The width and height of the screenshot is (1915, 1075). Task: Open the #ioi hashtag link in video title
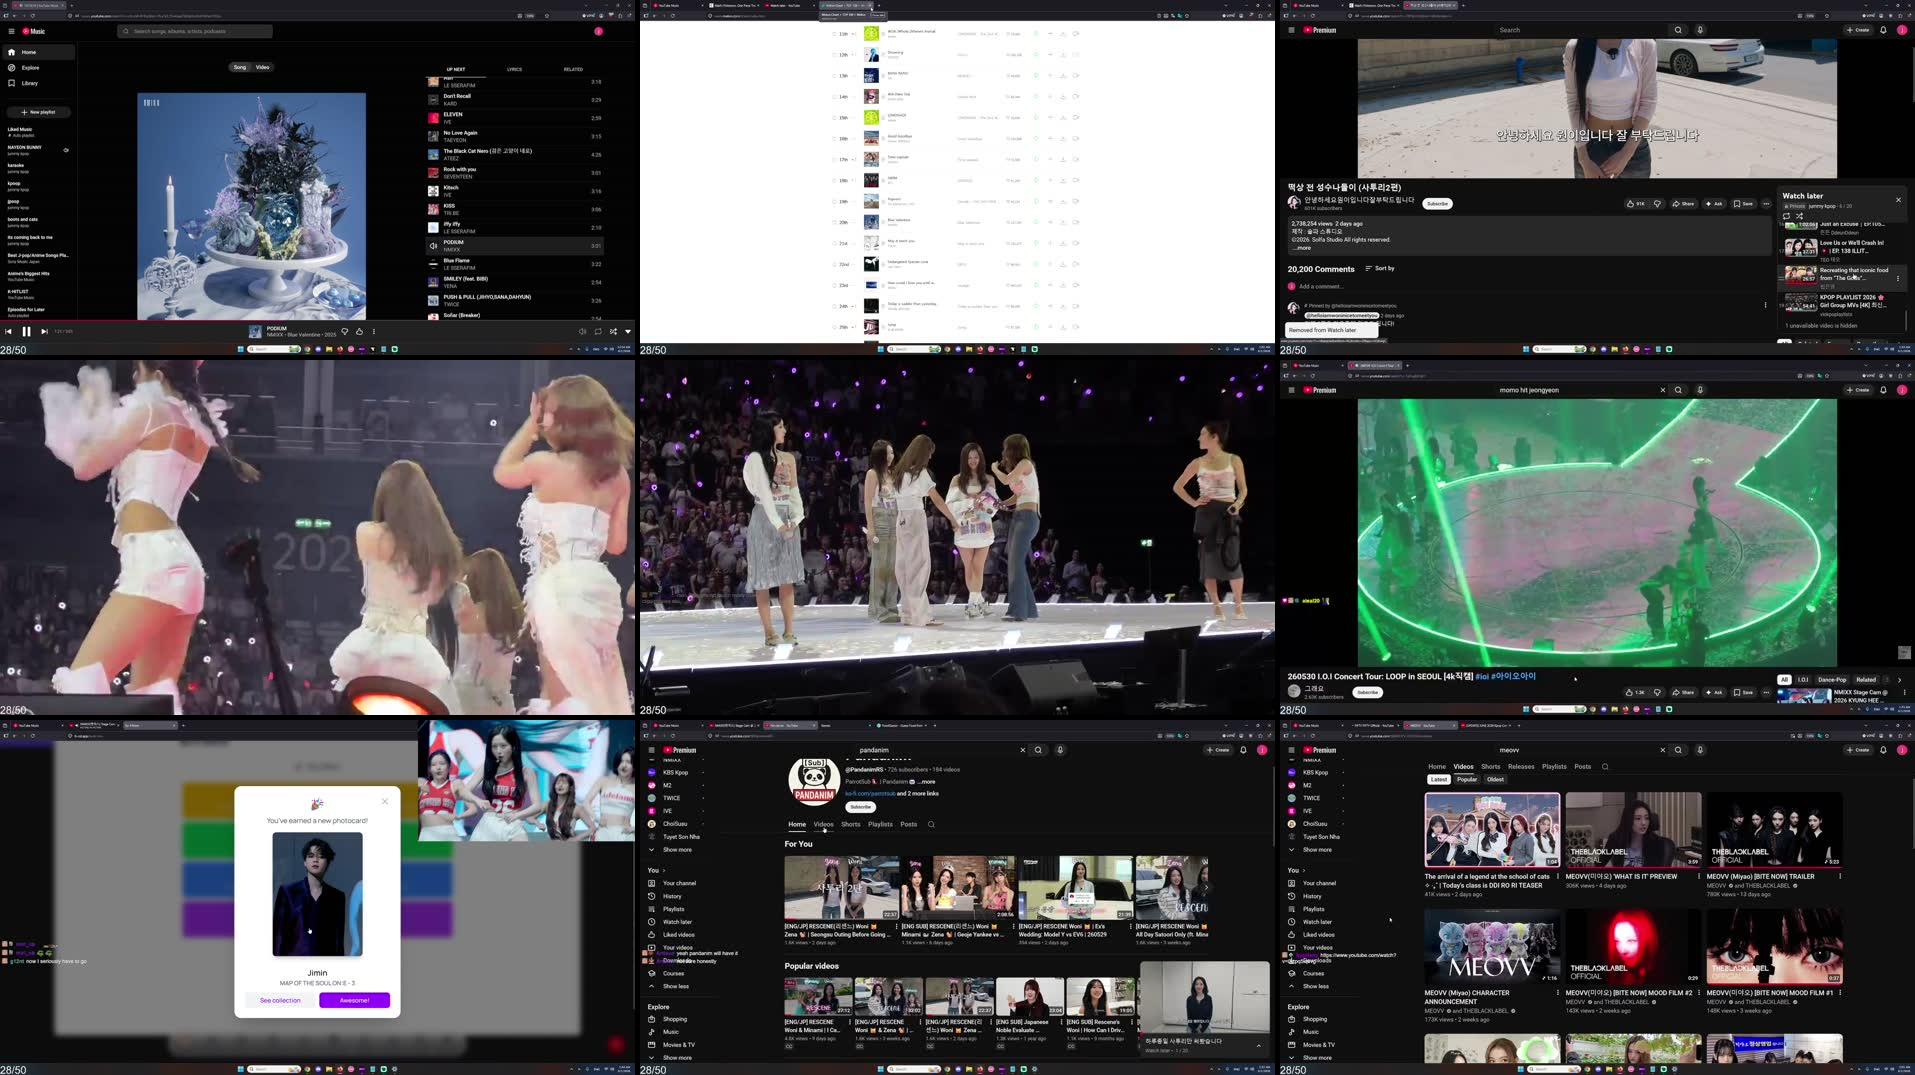[1481, 677]
